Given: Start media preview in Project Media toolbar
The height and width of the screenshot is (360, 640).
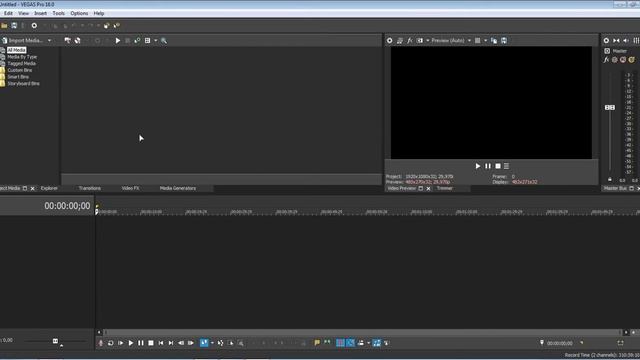Looking at the screenshot, I should [x=118, y=40].
